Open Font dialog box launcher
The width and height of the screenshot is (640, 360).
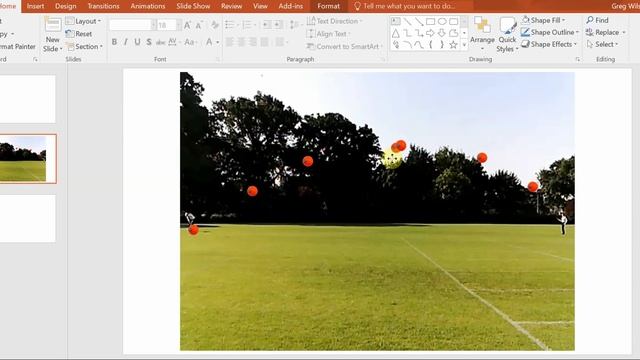[x=218, y=60]
